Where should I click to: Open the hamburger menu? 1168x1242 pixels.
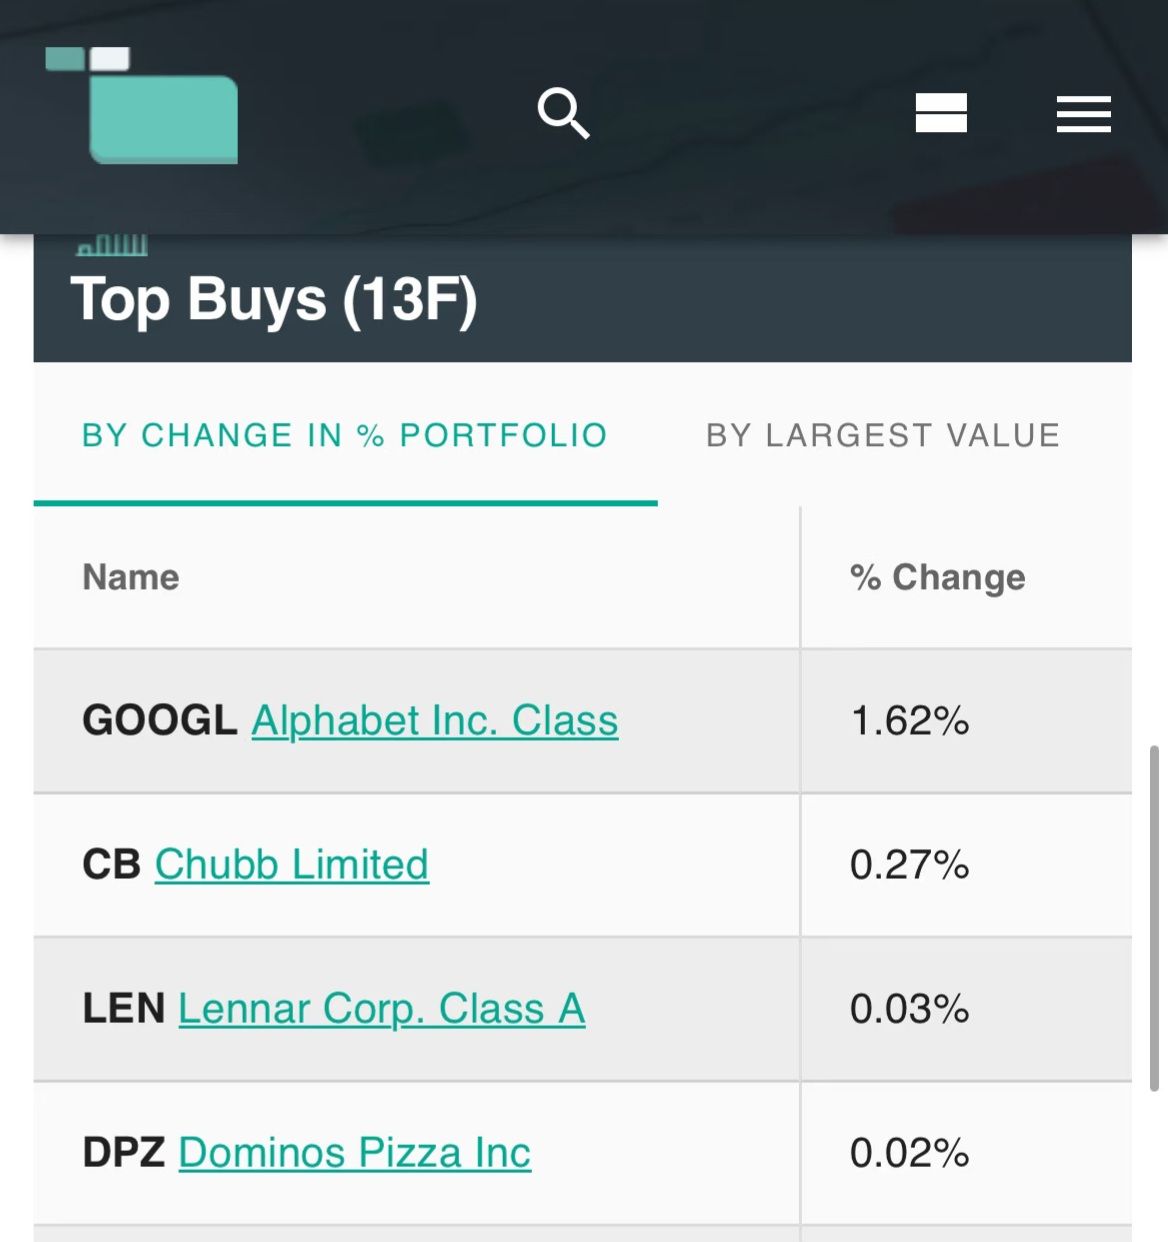pos(1083,114)
